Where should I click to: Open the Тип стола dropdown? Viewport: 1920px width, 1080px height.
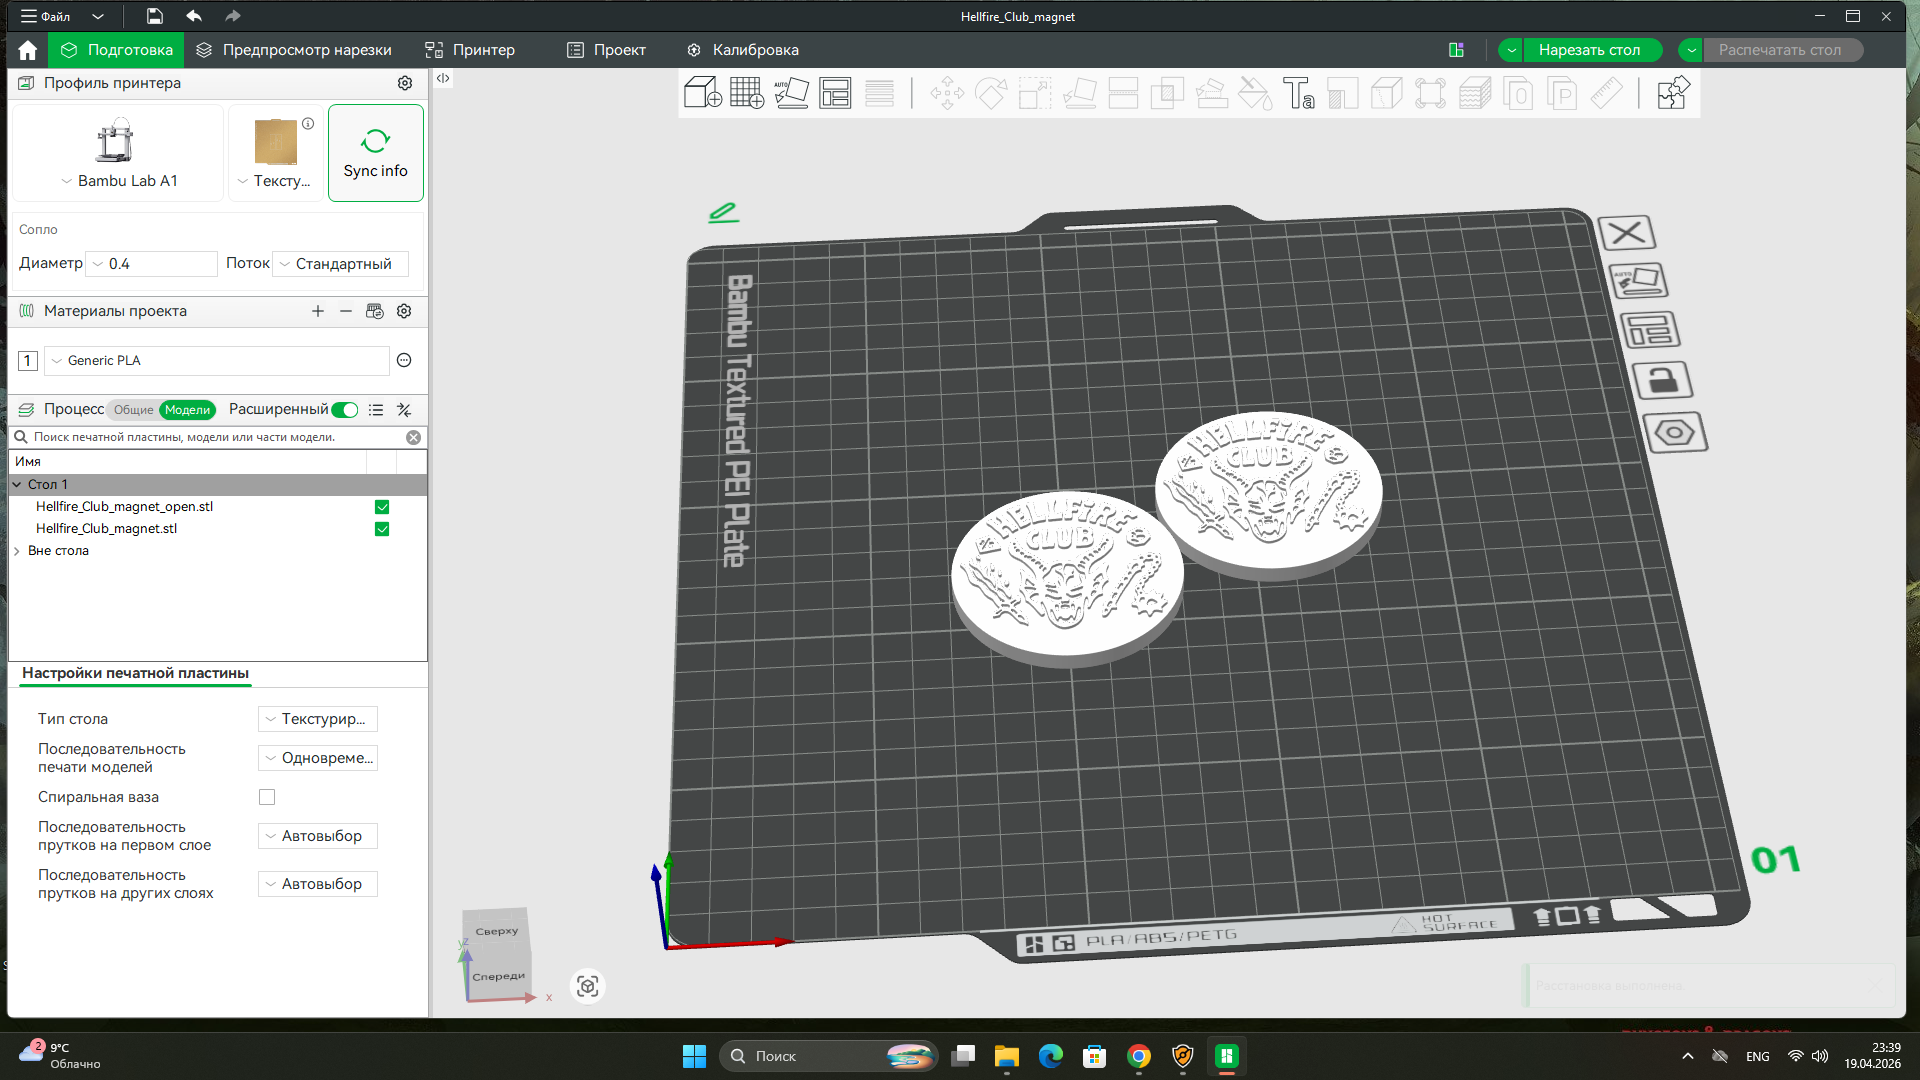pyautogui.click(x=318, y=719)
